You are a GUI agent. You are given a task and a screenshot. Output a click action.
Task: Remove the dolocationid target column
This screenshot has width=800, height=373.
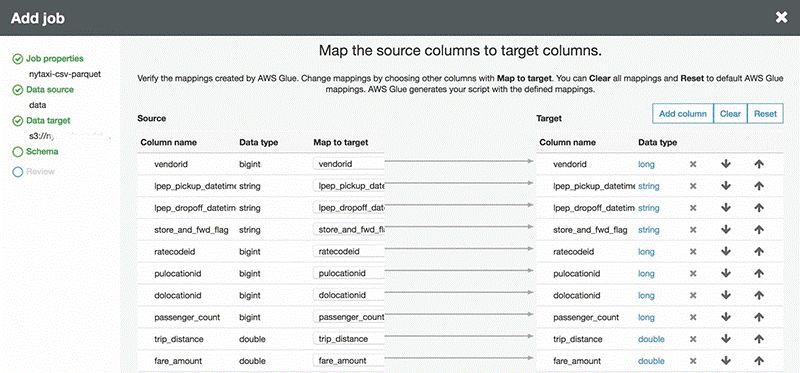click(693, 295)
